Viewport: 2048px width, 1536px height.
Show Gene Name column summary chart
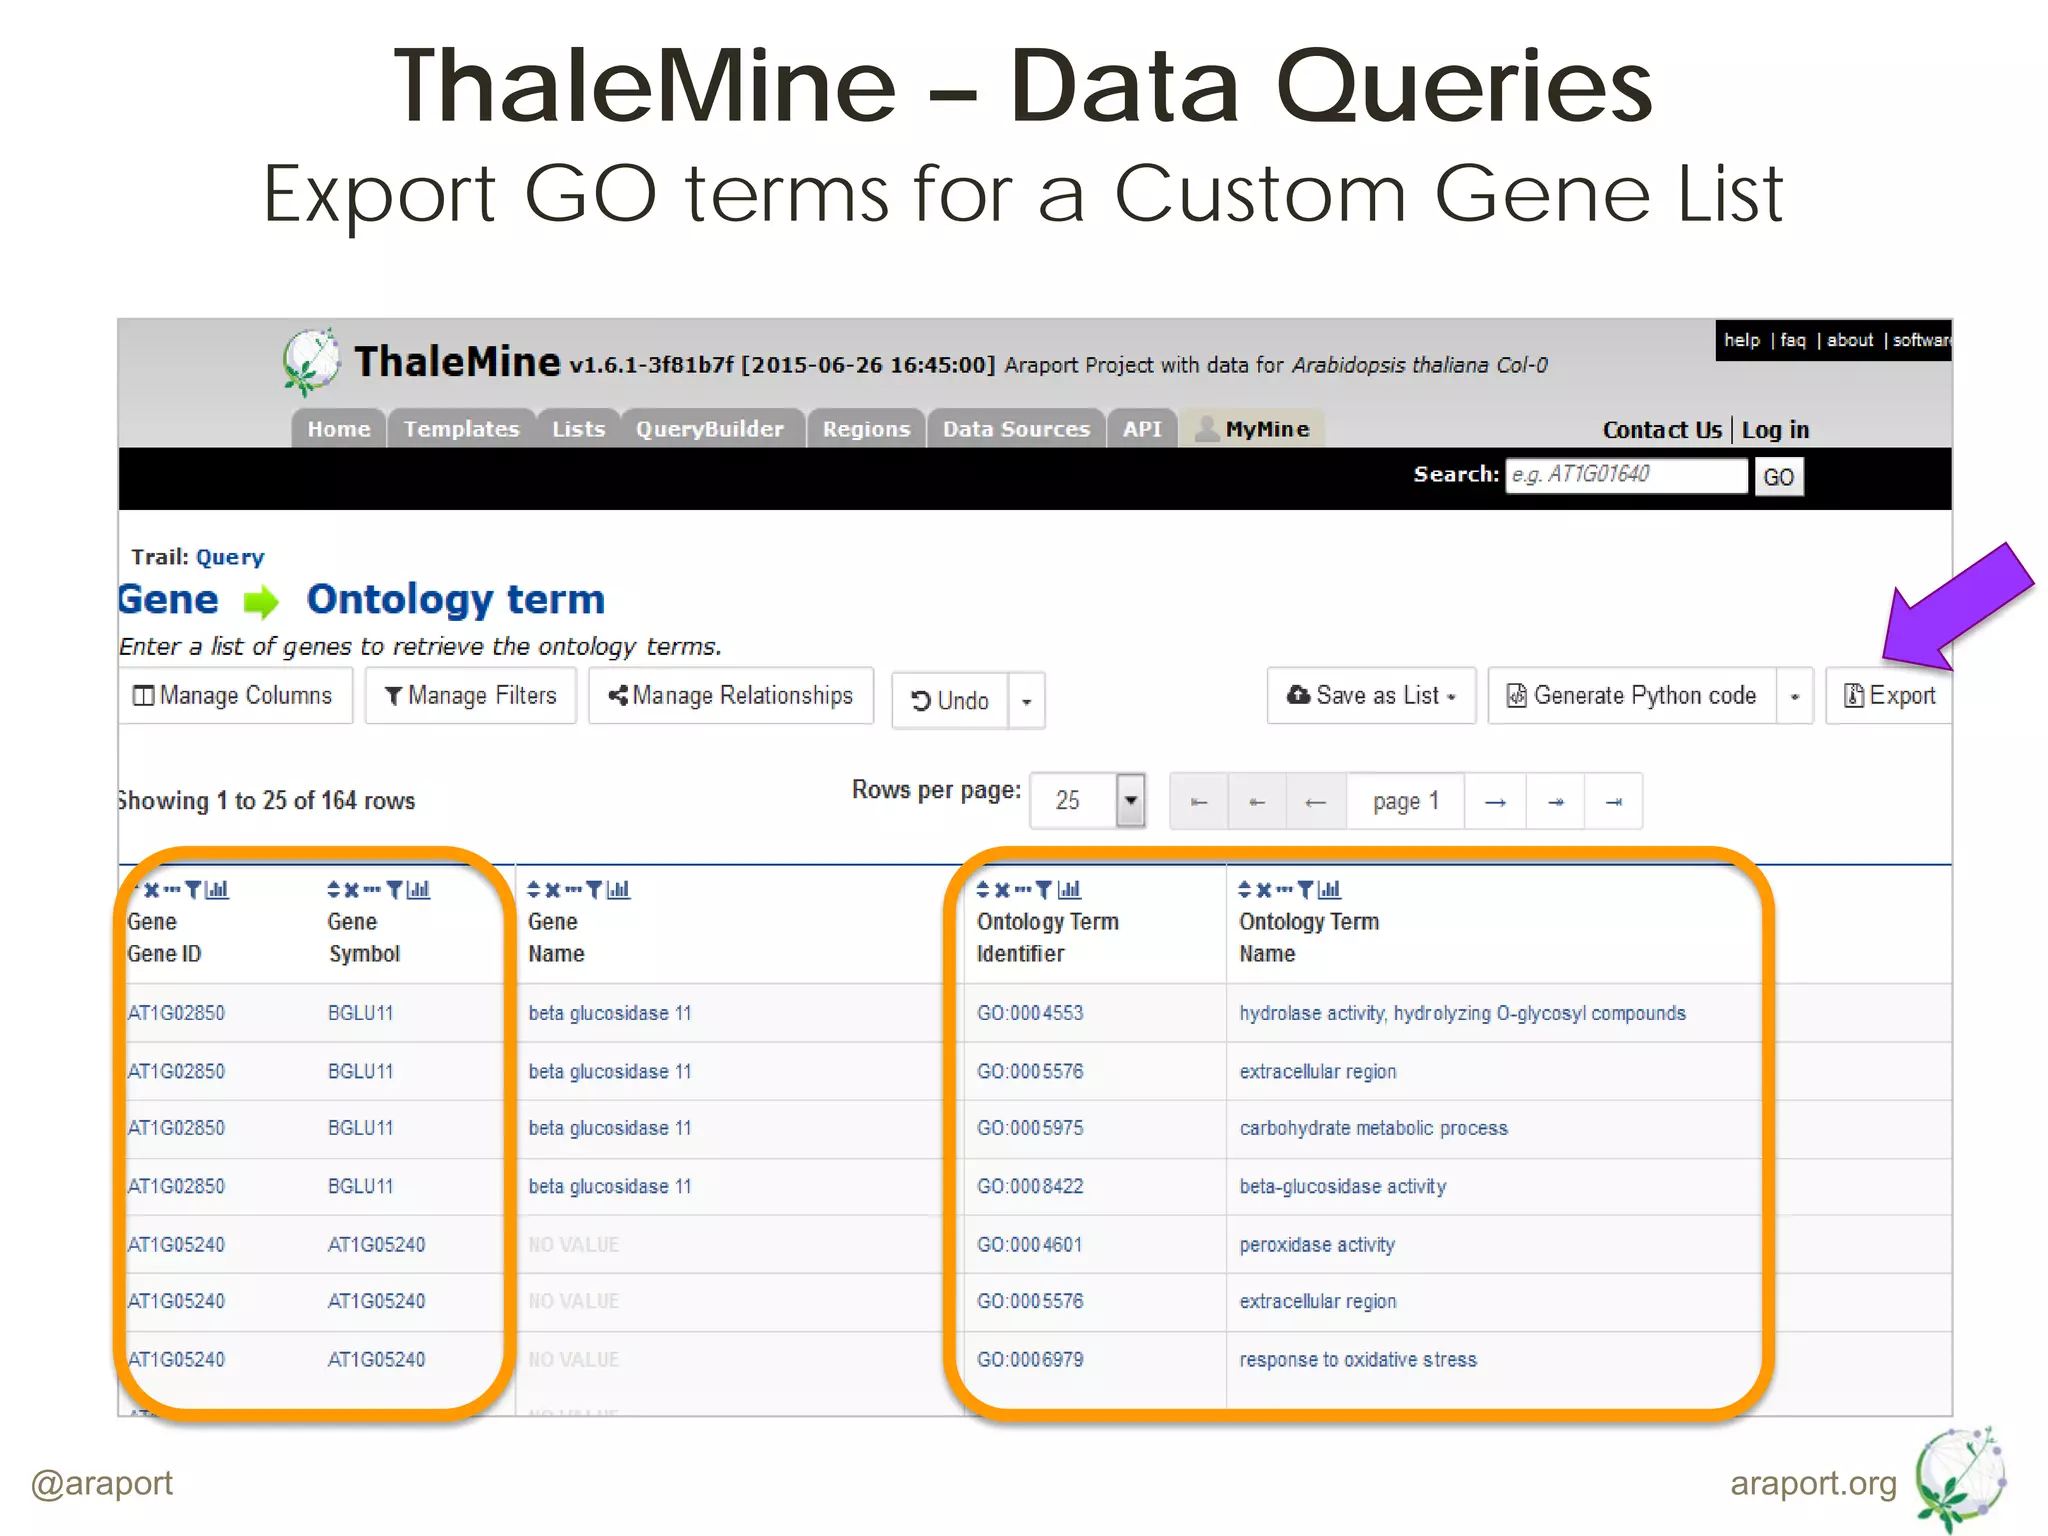[x=619, y=889]
